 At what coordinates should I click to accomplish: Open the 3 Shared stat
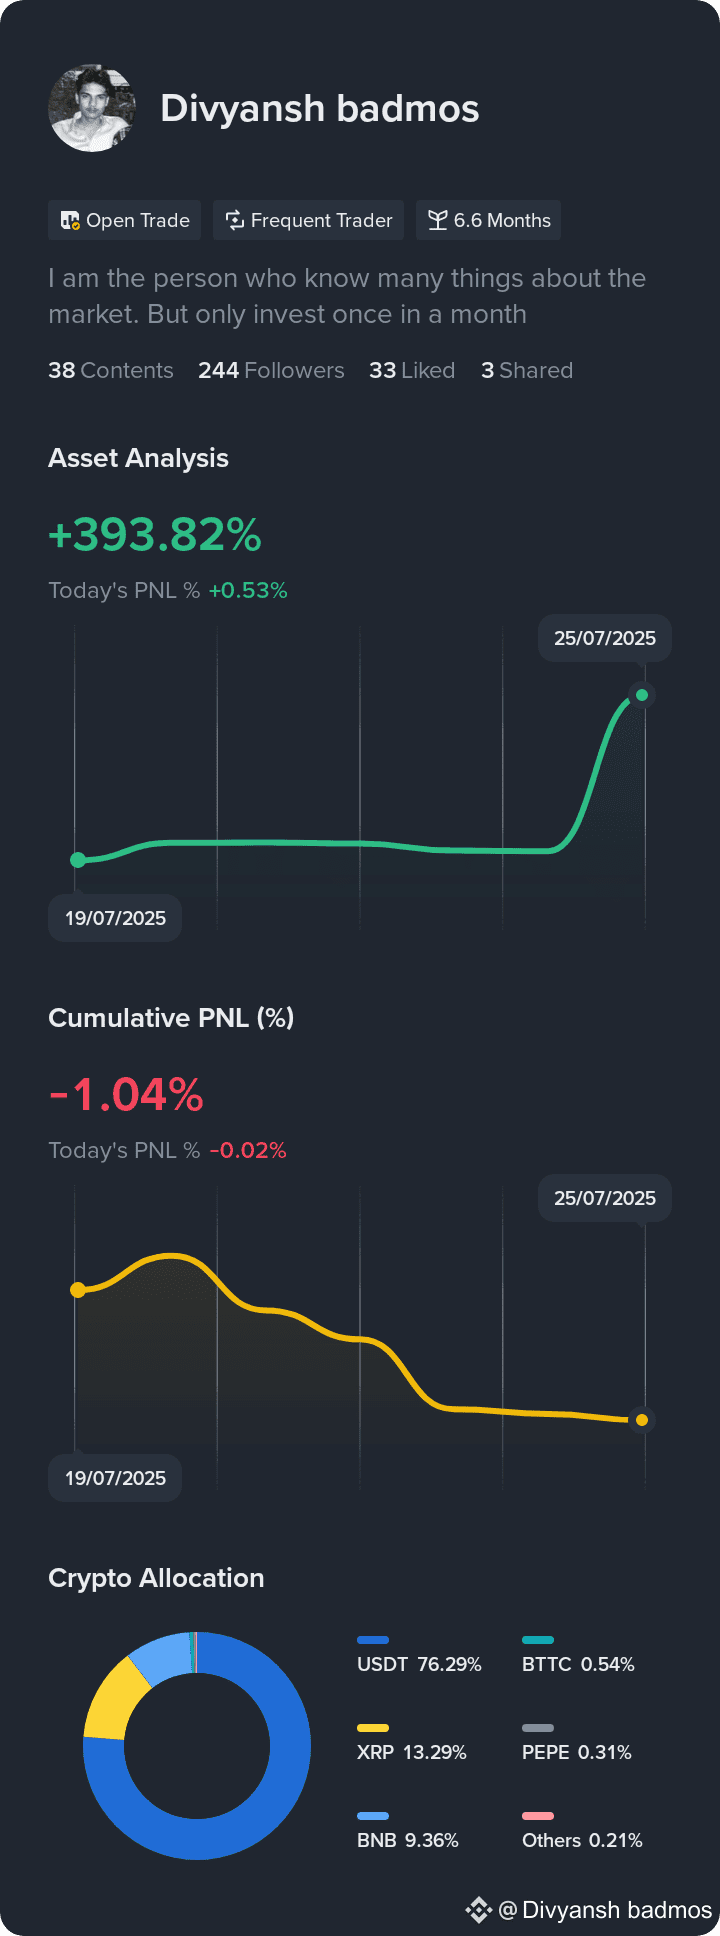(x=527, y=371)
